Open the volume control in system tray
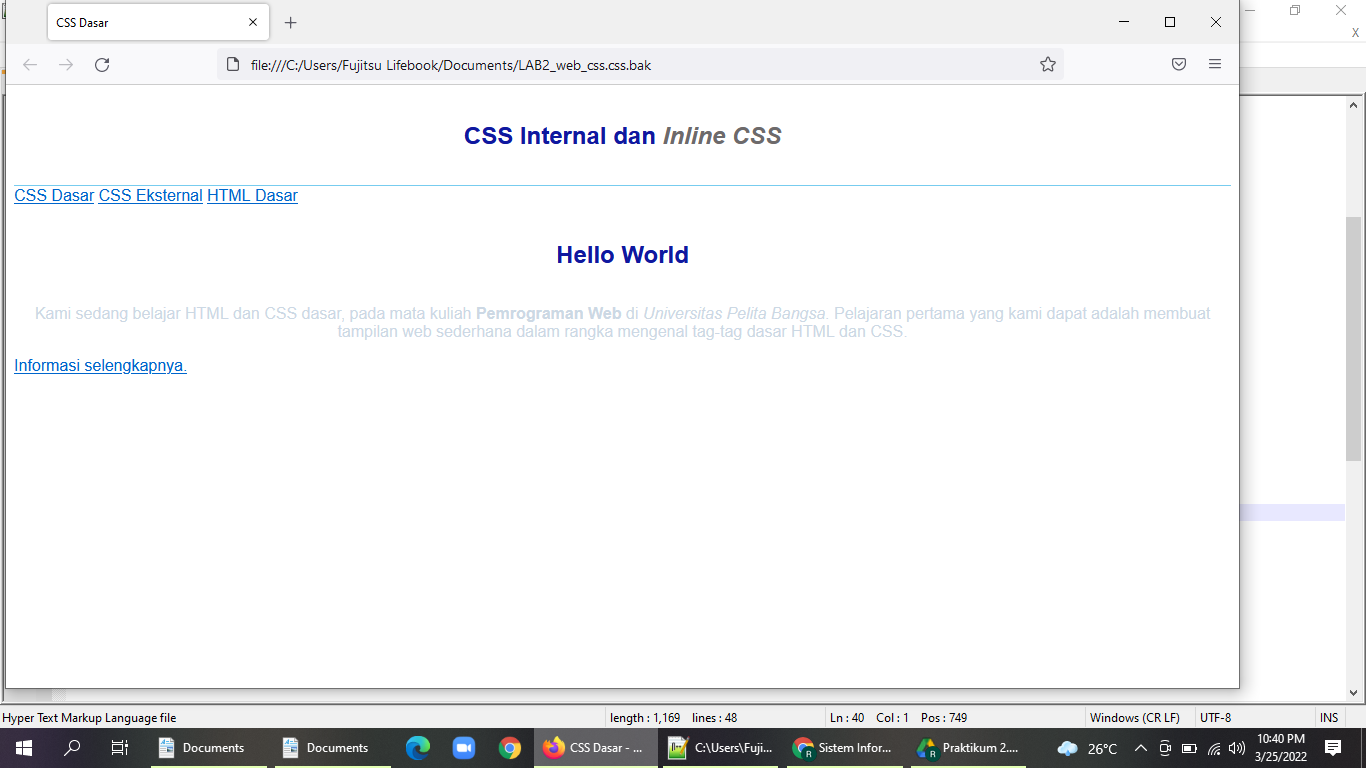This screenshot has width=1366, height=768. (1237, 748)
